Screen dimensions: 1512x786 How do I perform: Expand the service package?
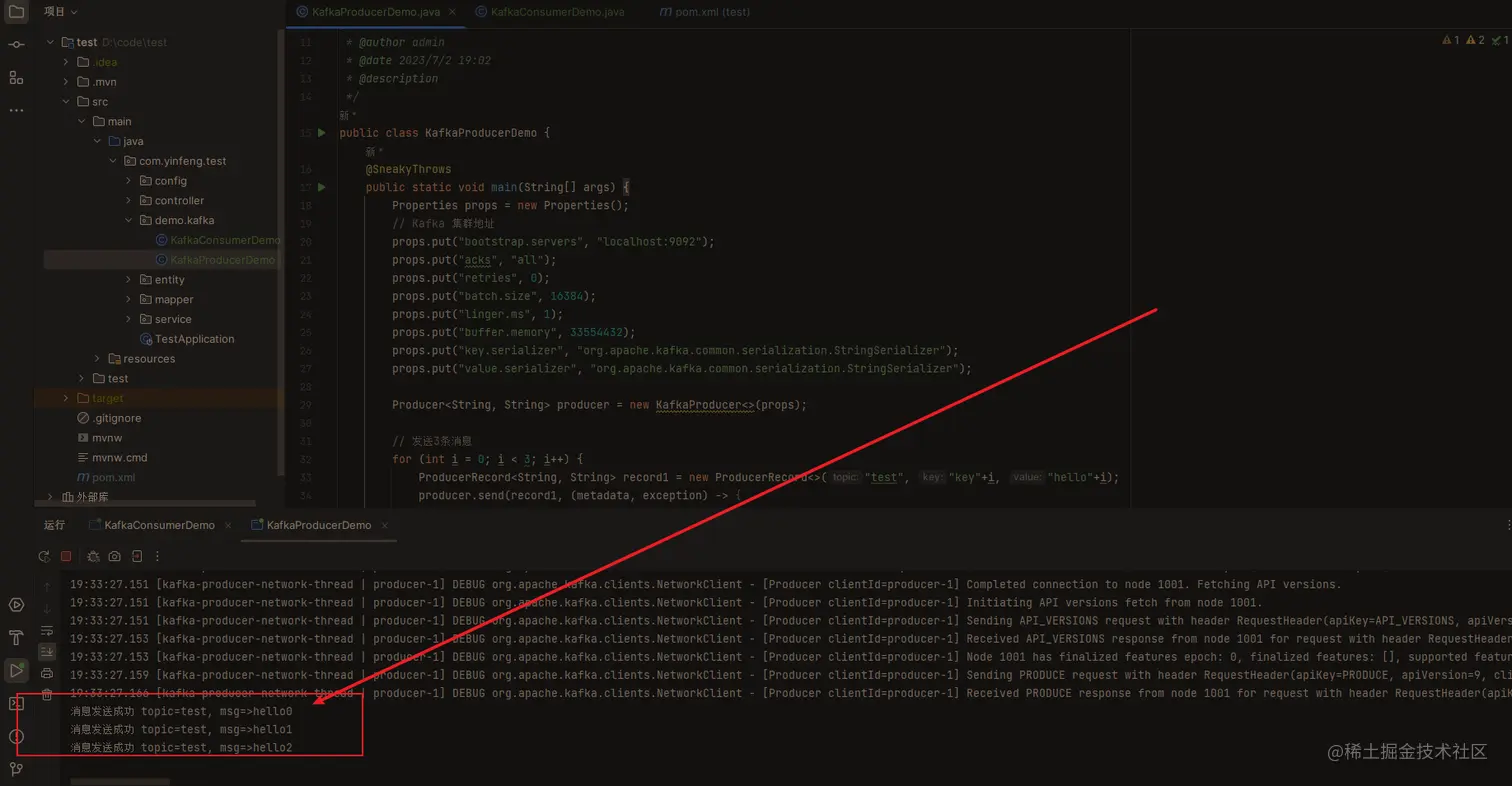pyautogui.click(x=129, y=319)
